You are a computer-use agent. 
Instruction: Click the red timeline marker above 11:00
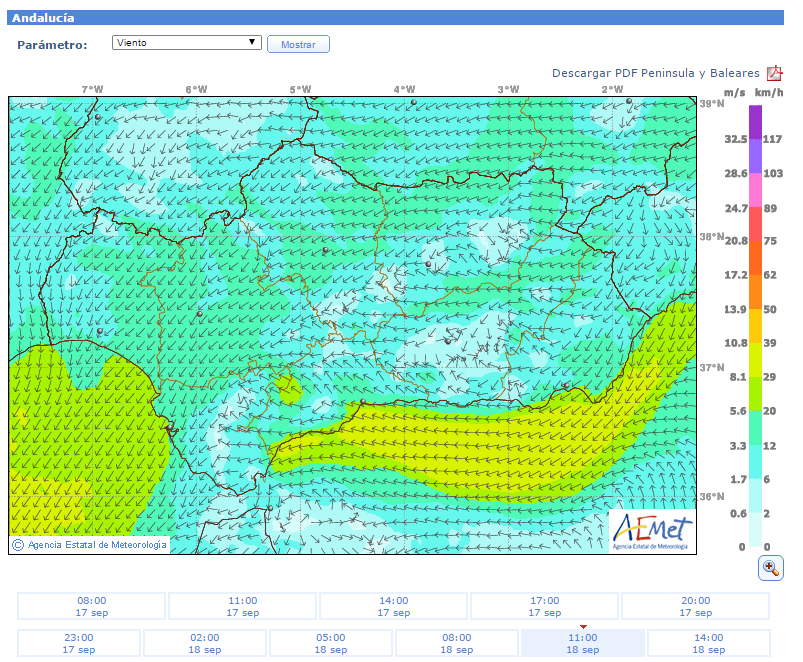583,627
